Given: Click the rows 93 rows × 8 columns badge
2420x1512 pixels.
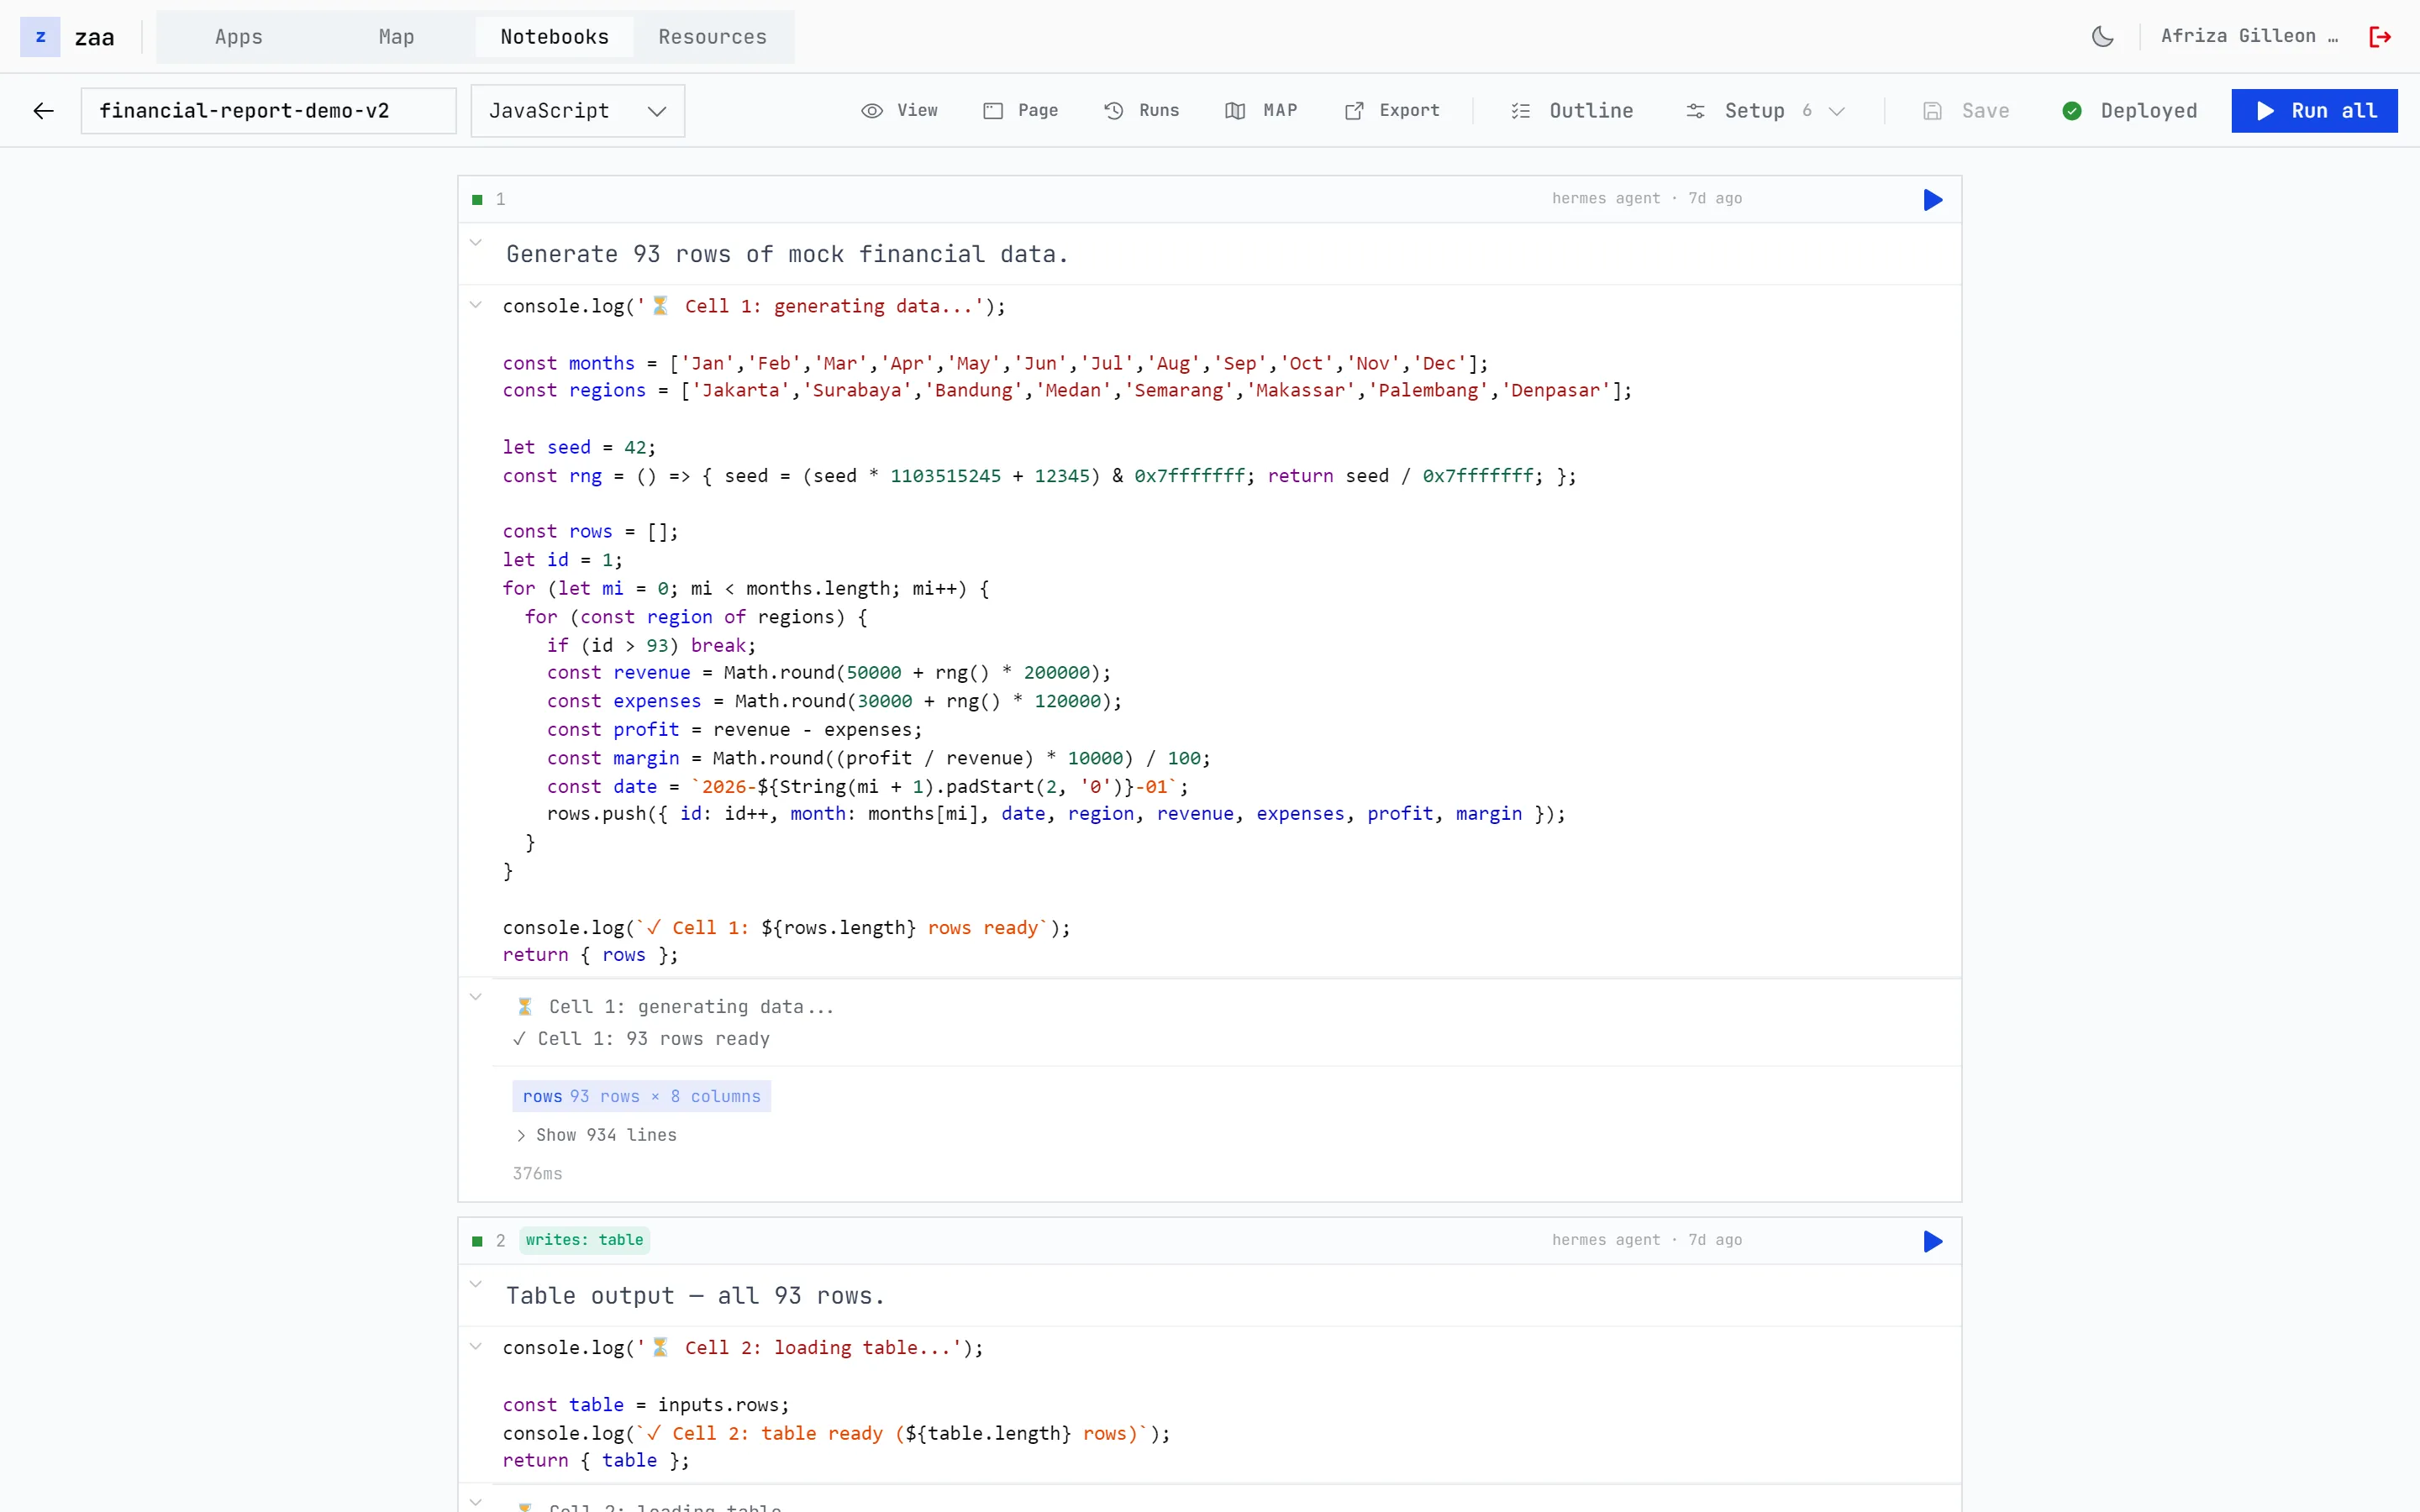Looking at the screenshot, I should [x=641, y=1096].
